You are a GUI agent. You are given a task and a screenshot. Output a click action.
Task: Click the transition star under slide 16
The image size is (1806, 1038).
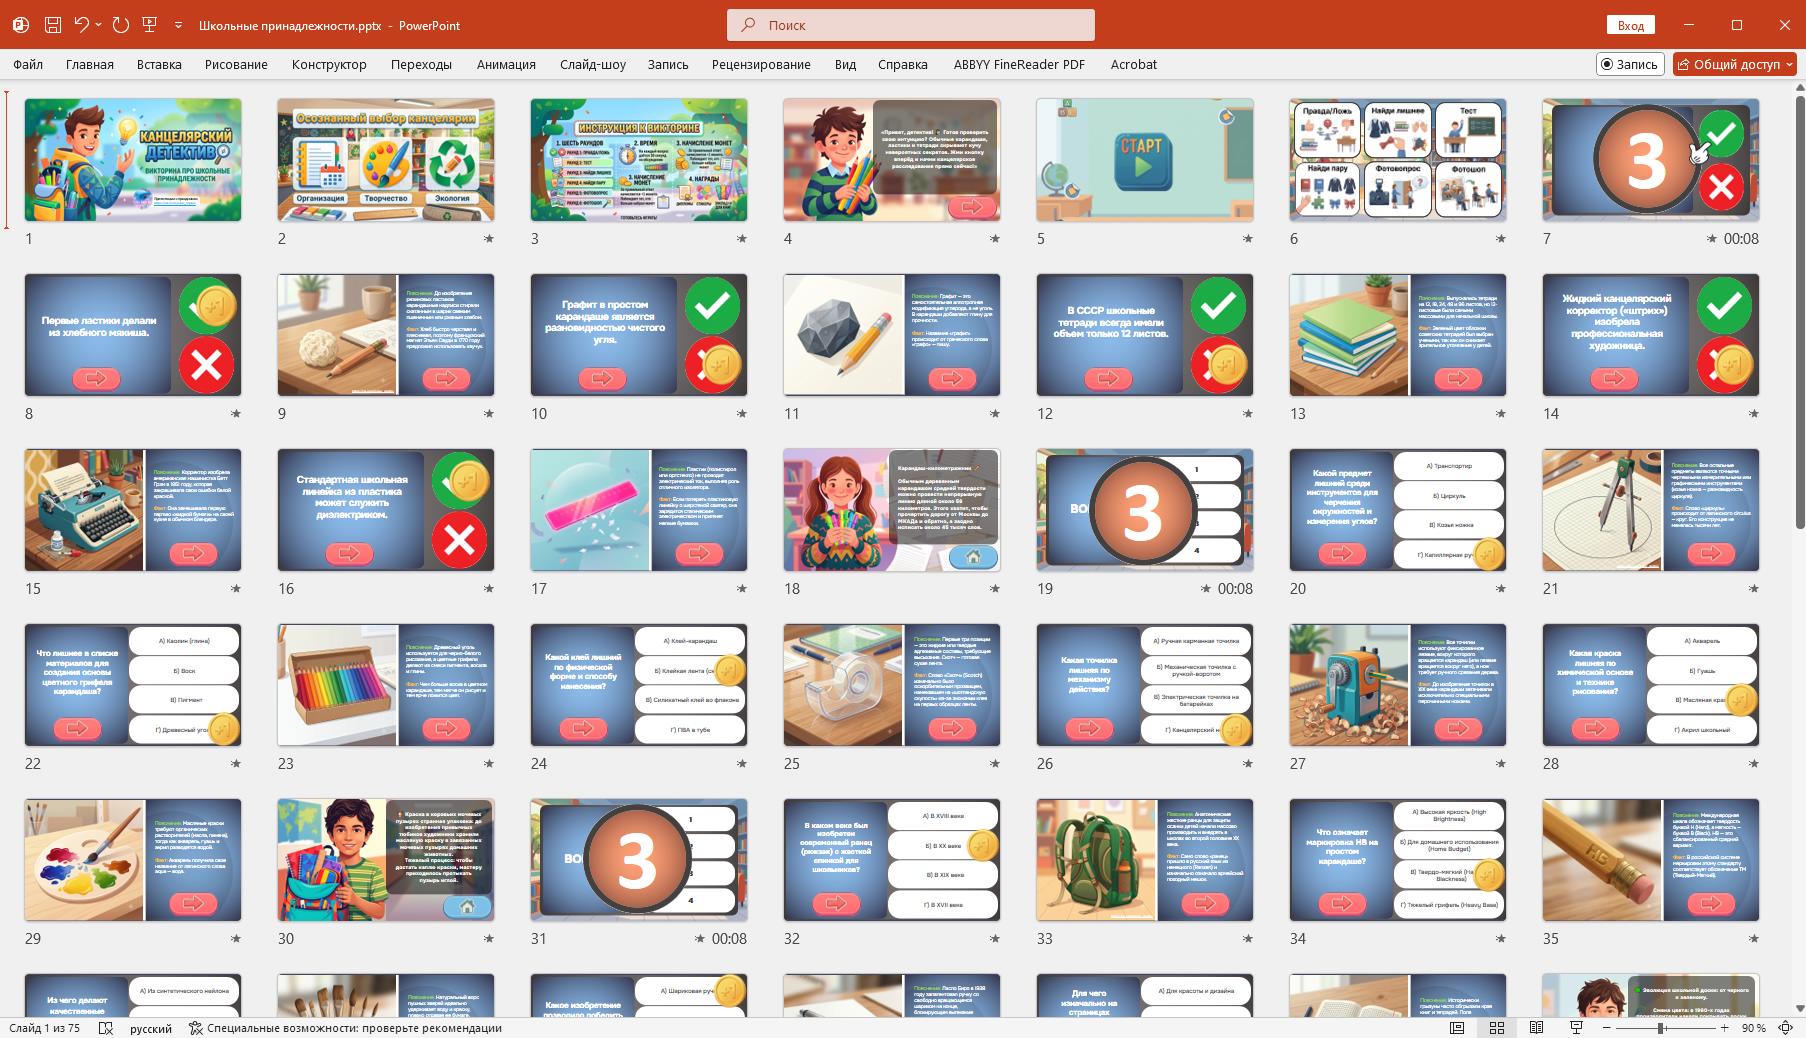click(x=489, y=589)
